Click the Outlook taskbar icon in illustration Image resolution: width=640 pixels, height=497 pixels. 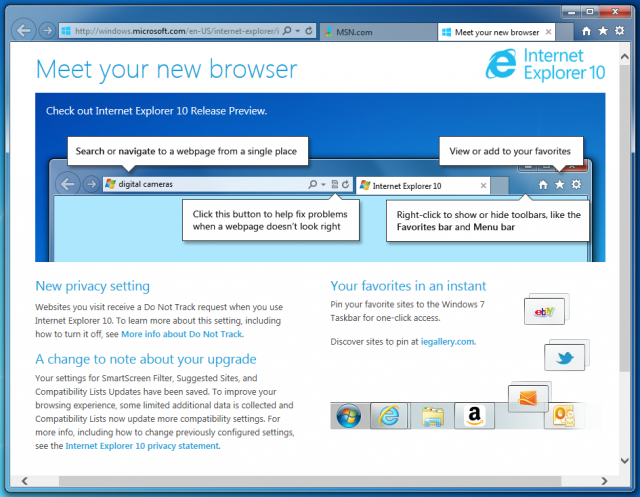pyautogui.click(x=563, y=416)
